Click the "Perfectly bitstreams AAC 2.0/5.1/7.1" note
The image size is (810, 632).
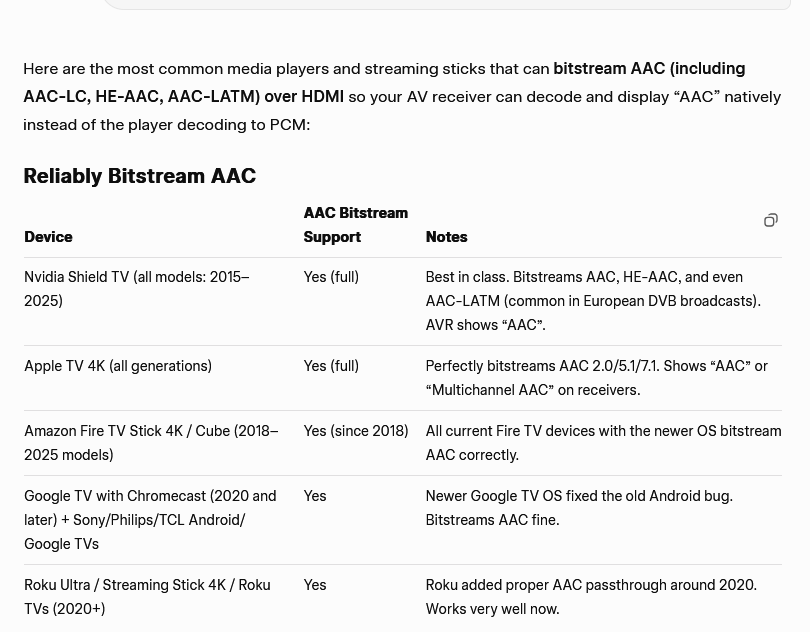click(x=596, y=378)
